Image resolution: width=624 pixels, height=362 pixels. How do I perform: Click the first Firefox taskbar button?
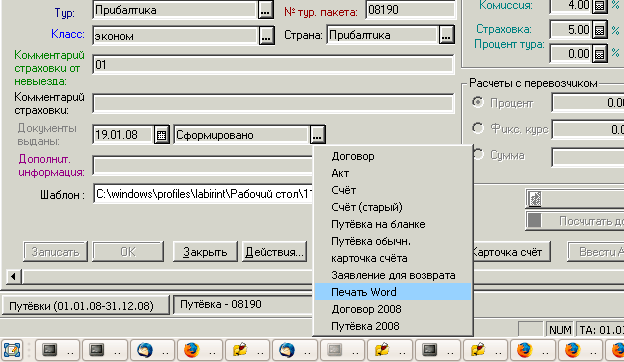(201, 350)
